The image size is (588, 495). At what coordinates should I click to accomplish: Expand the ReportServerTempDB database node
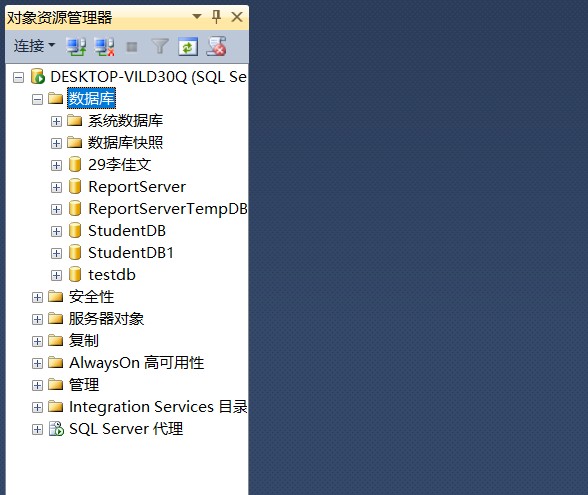tap(56, 209)
